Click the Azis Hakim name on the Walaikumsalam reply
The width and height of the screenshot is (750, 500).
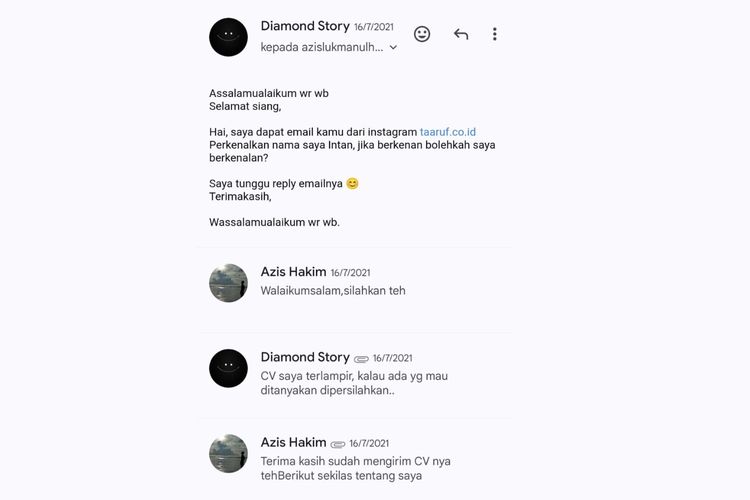point(293,272)
